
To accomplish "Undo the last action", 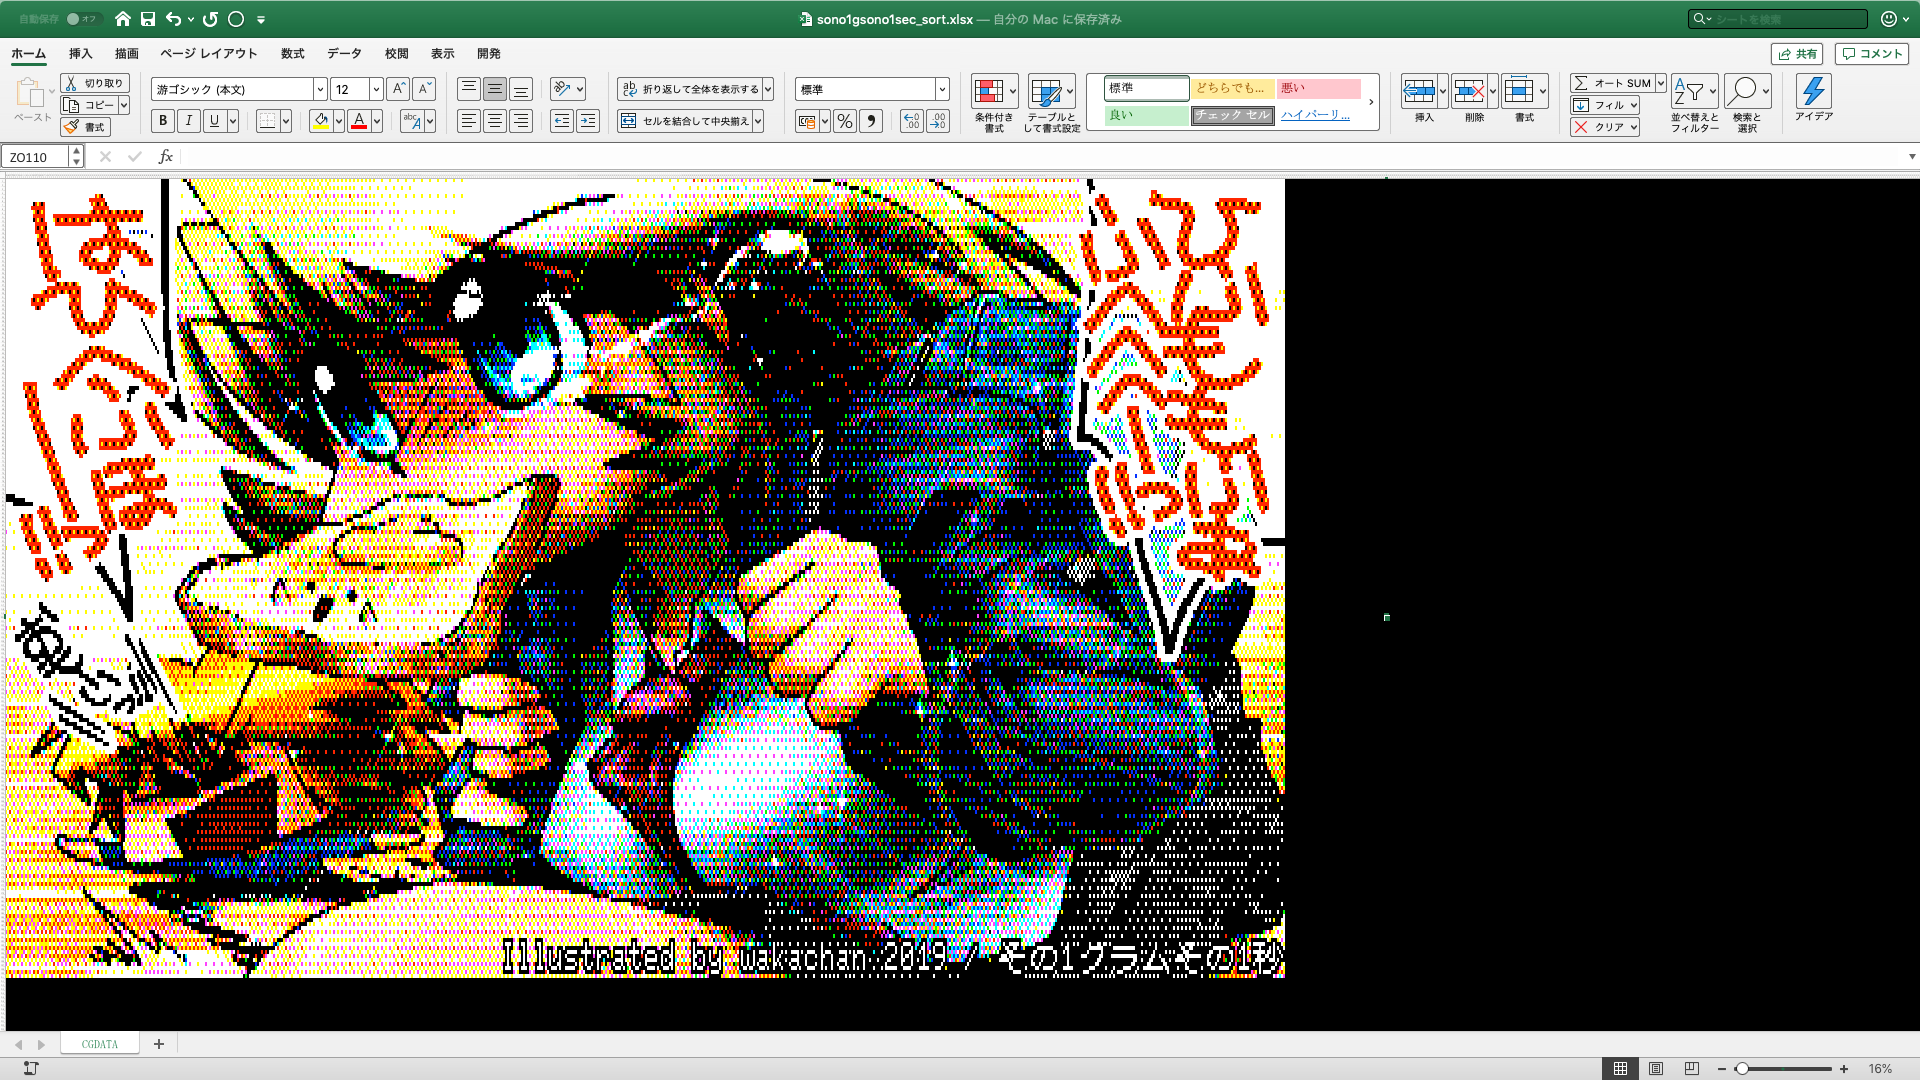I will click(x=174, y=19).
